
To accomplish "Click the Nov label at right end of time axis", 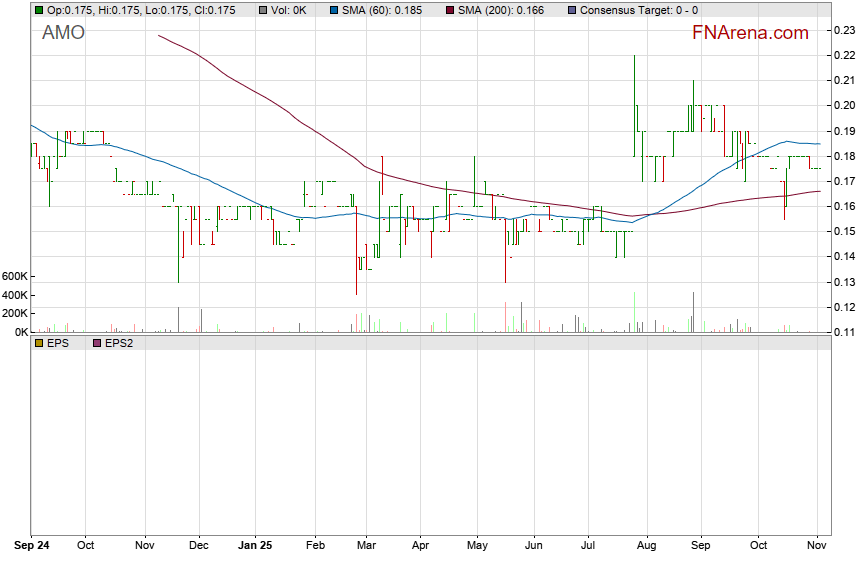I will coord(818,546).
